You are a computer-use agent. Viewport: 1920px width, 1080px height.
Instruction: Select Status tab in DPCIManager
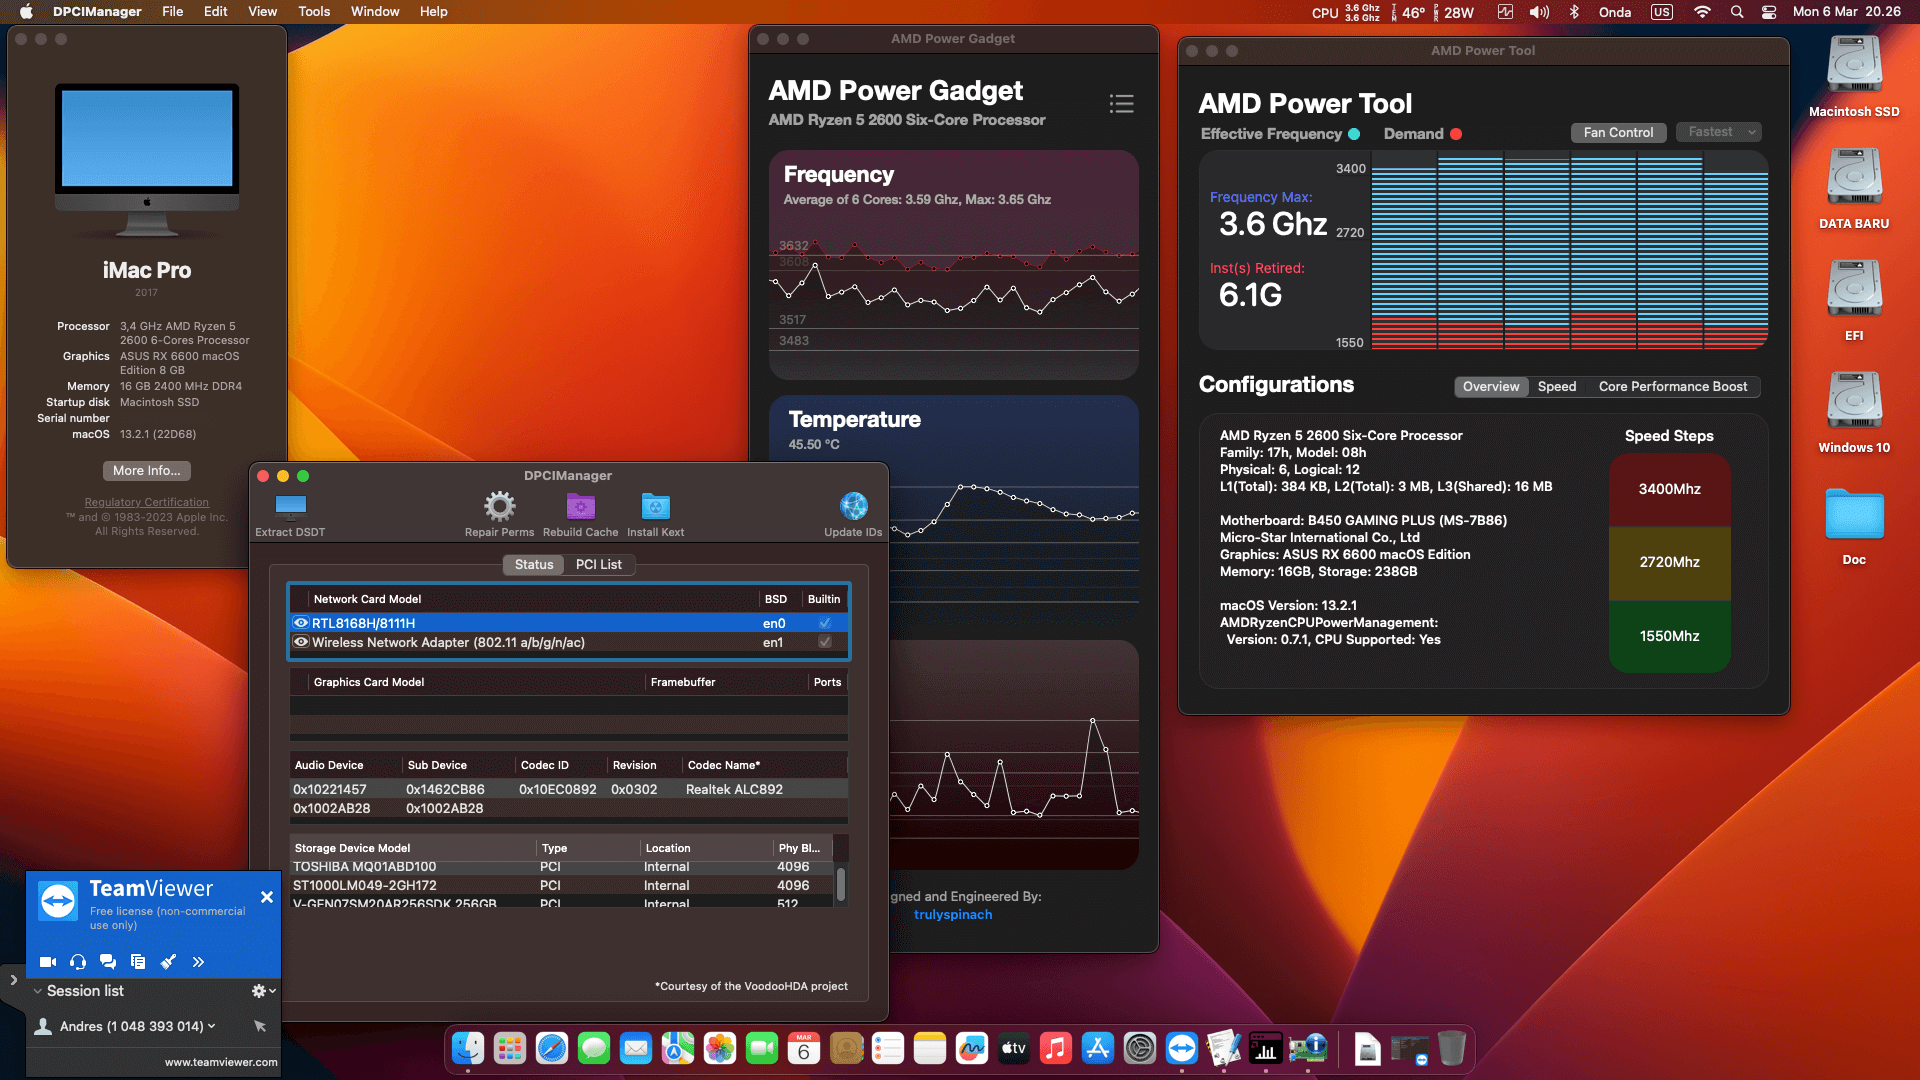pos(534,565)
